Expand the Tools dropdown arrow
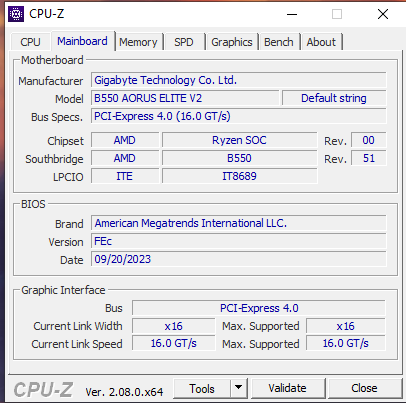Viewport: 406px width, 403px height. click(238, 388)
